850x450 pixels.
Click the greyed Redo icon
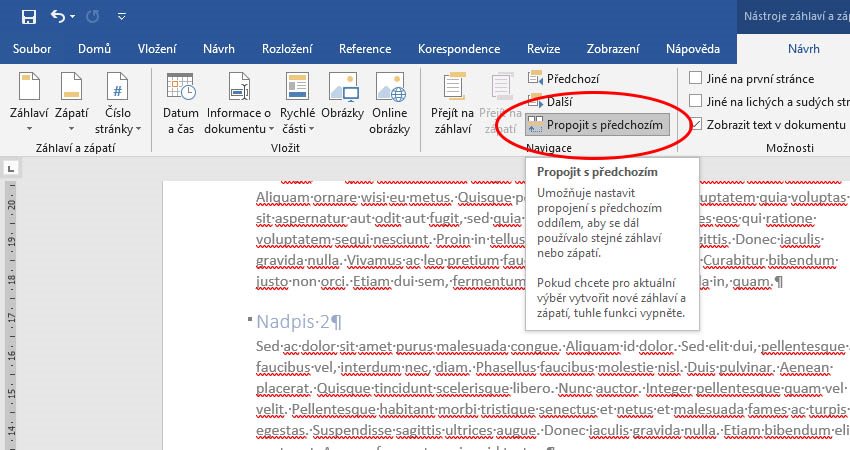click(x=93, y=17)
